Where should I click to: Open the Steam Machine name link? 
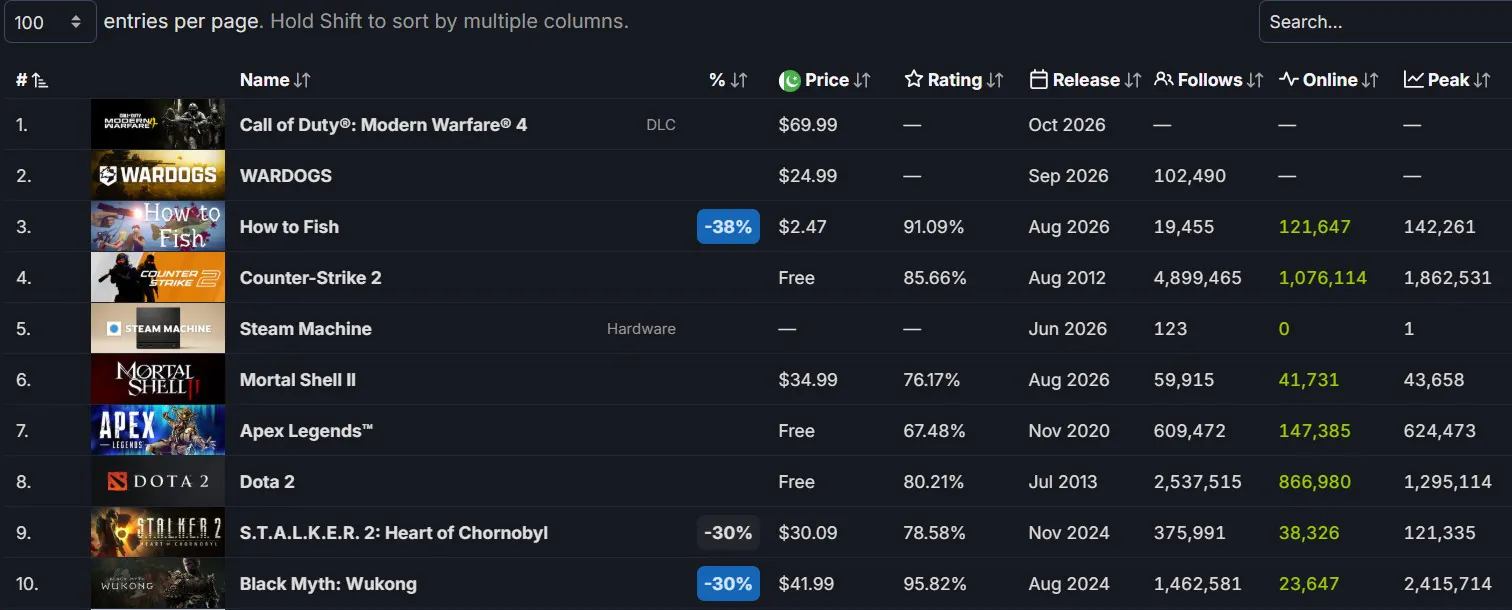point(306,328)
